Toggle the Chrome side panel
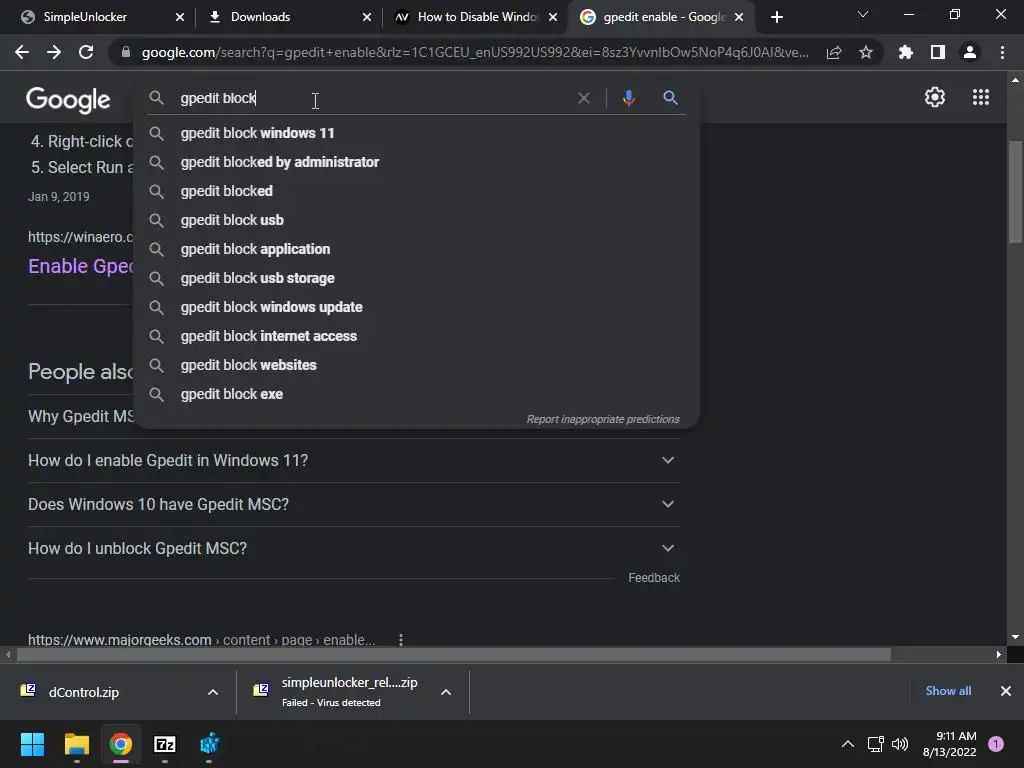 938,52
